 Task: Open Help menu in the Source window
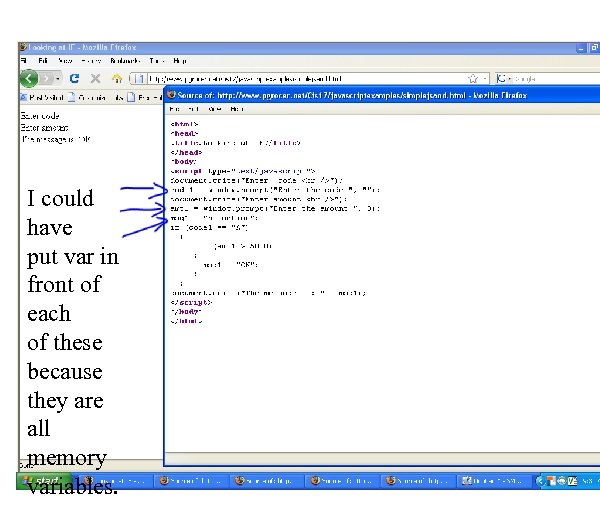tap(237, 109)
